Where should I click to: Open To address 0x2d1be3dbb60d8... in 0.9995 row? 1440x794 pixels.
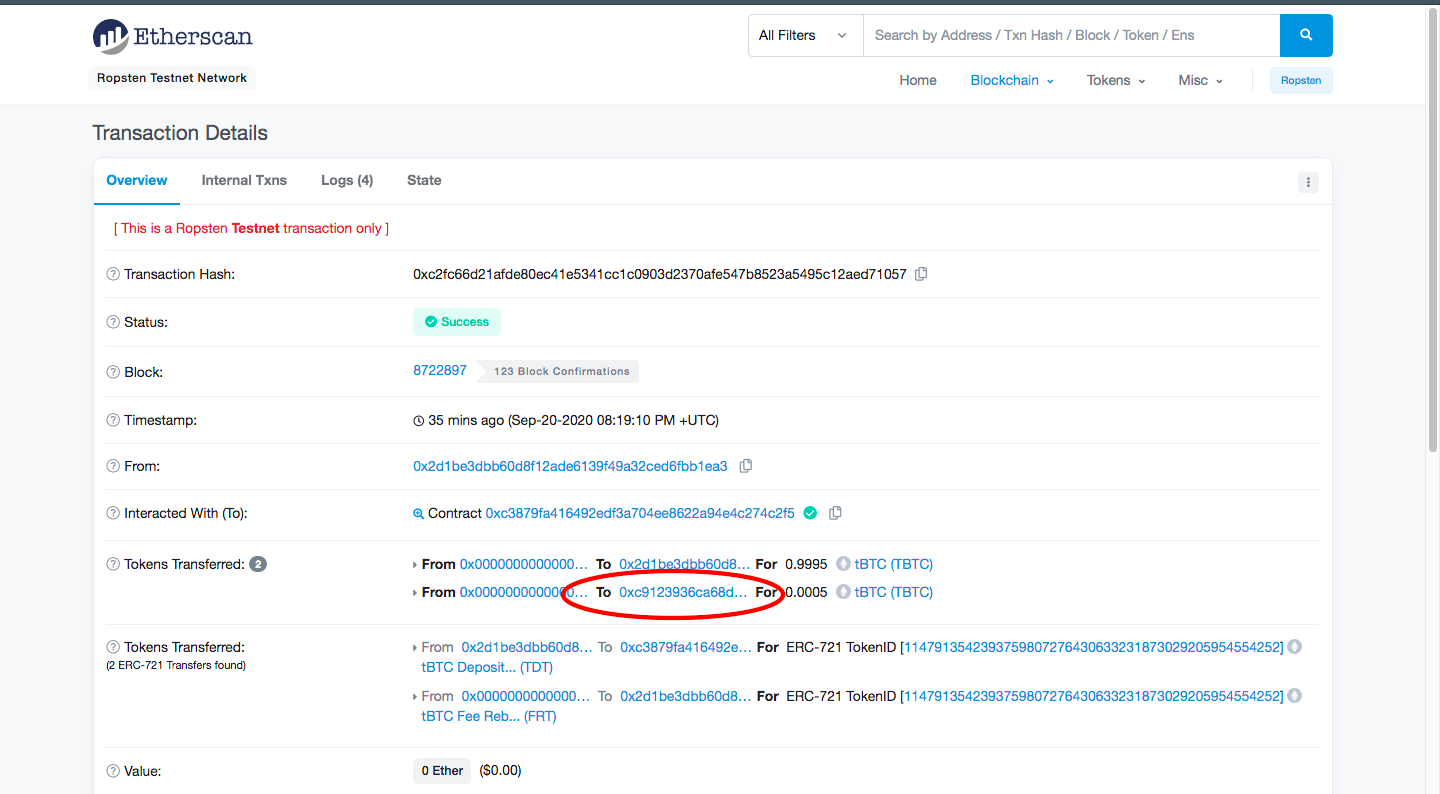[685, 564]
